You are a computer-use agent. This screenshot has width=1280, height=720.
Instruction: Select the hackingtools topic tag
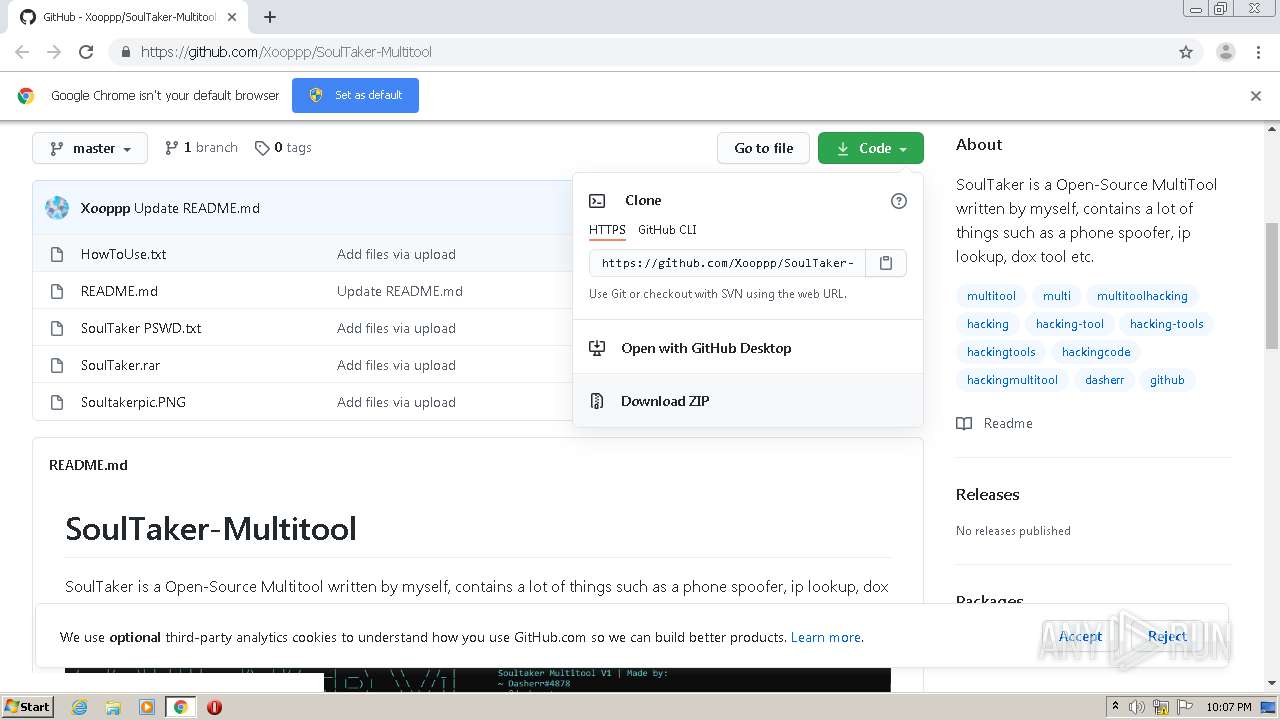coord(1001,352)
